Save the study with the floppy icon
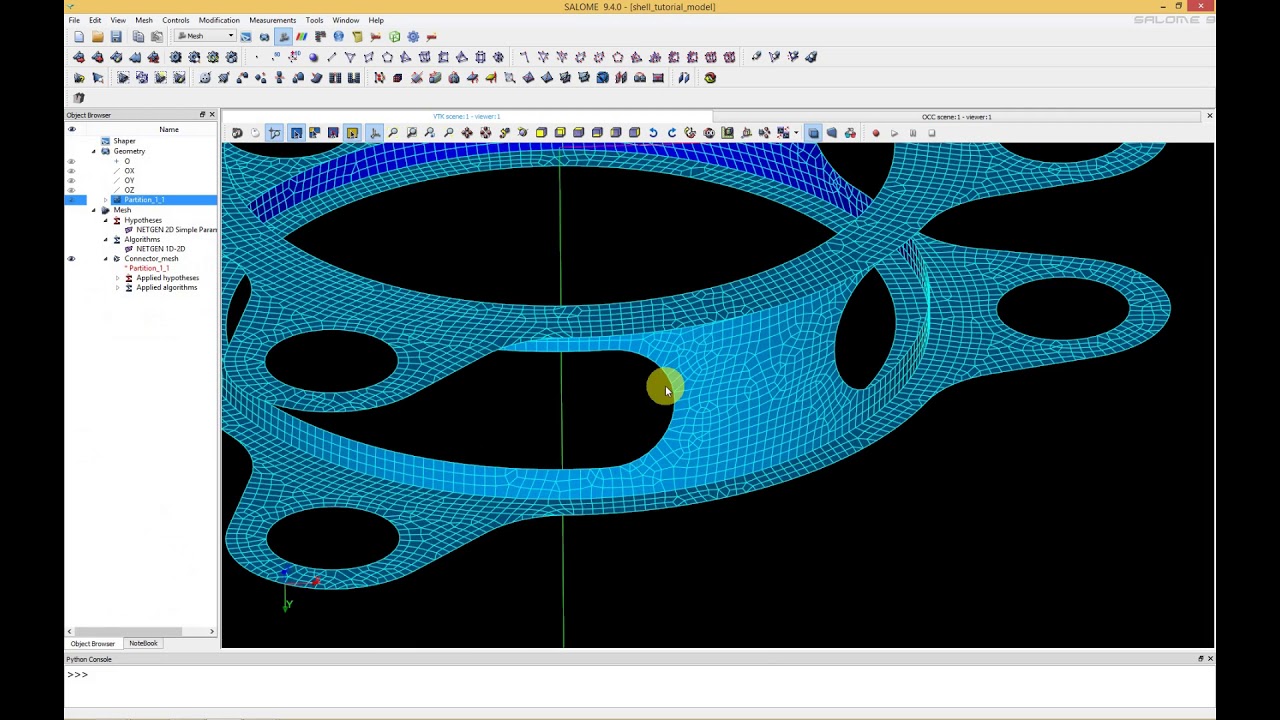 [116, 37]
